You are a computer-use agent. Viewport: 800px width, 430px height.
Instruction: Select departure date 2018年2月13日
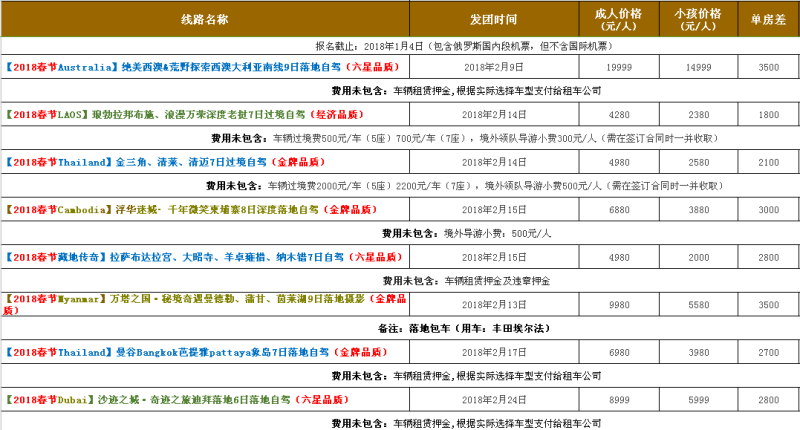[493, 305]
